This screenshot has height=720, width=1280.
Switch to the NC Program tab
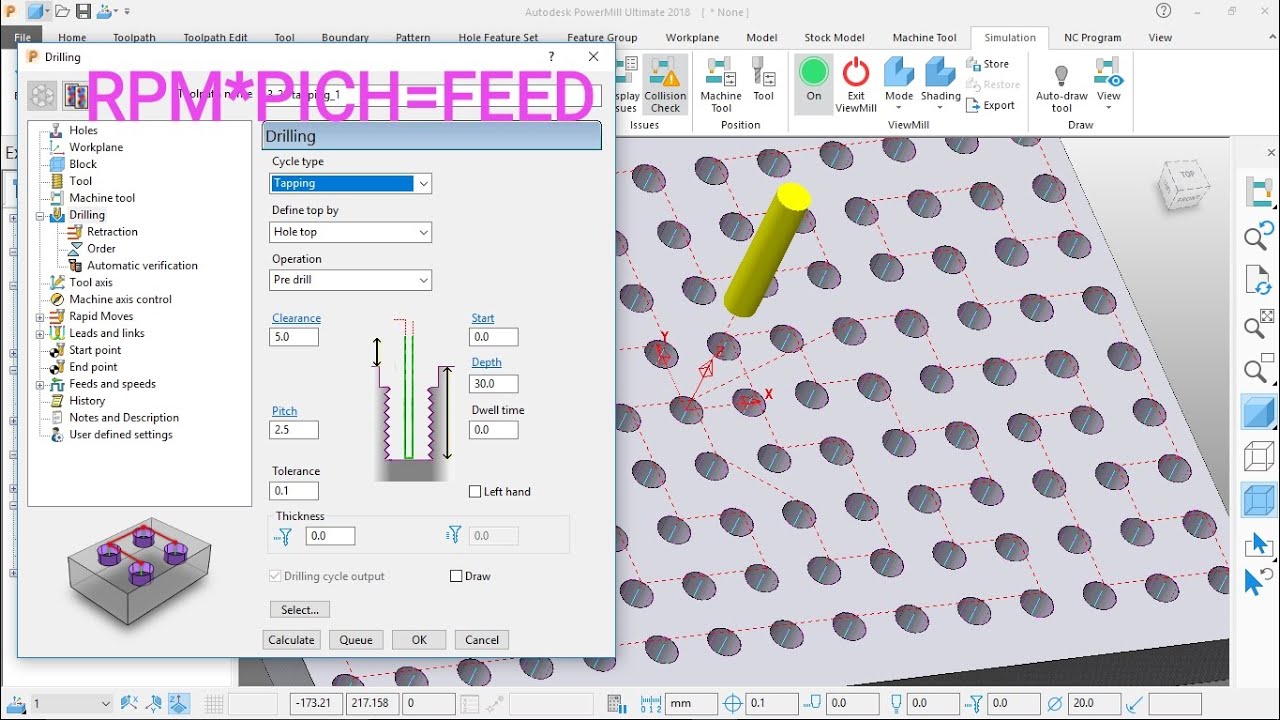(1092, 38)
